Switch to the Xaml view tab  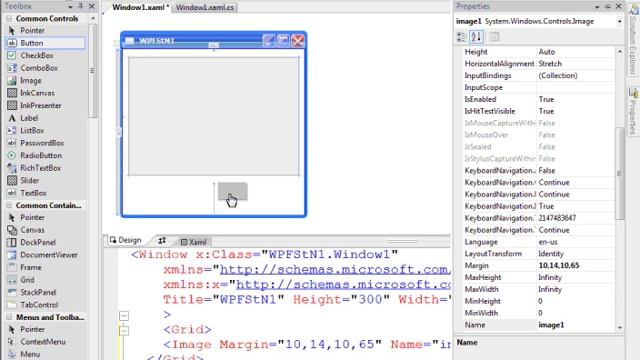pyautogui.click(x=193, y=242)
